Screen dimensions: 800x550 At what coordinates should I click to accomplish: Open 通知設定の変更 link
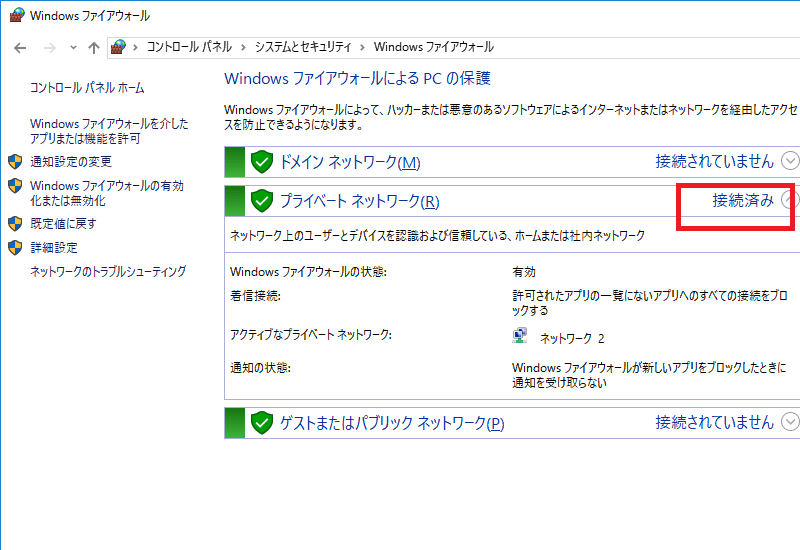(71, 162)
